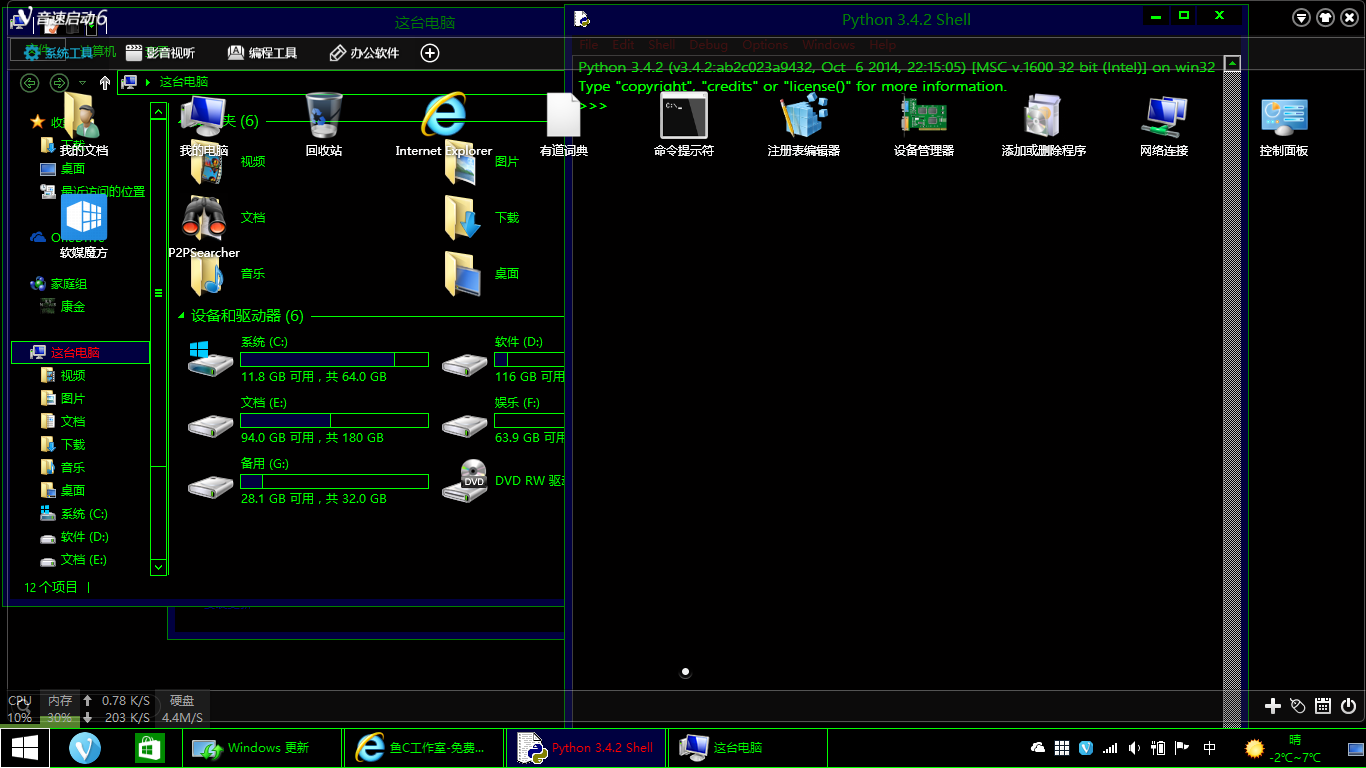Open the 下载 folder in Explorer content
The width and height of the screenshot is (1366, 768).
click(x=484, y=217)
